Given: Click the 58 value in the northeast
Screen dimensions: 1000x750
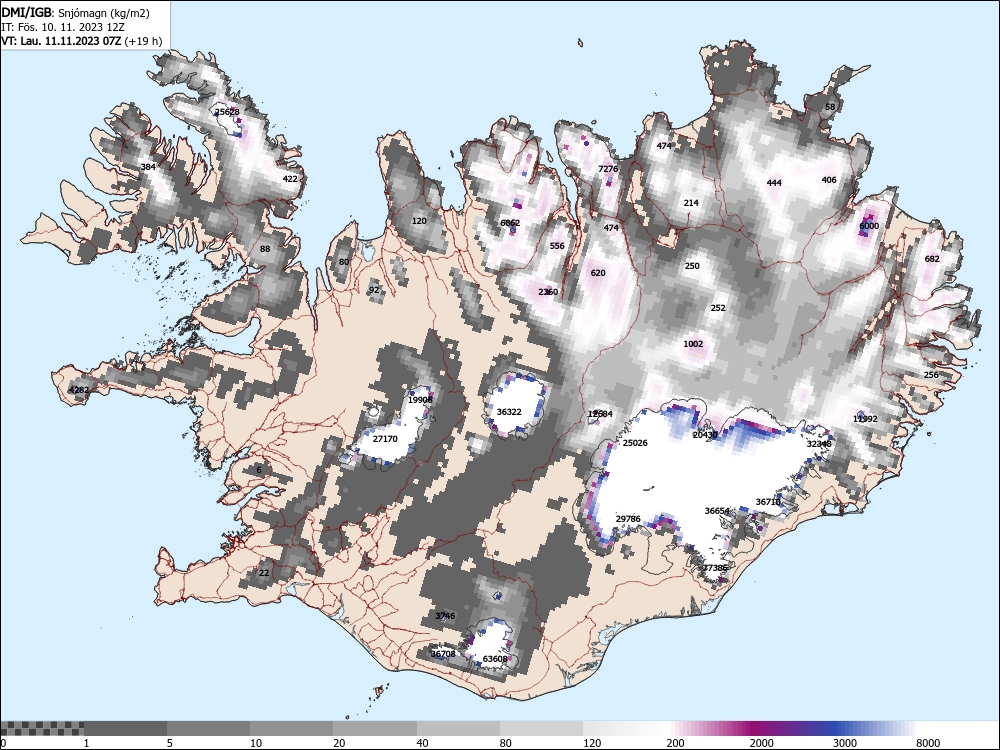Looking at the screenshot, I should pos(830,107).
